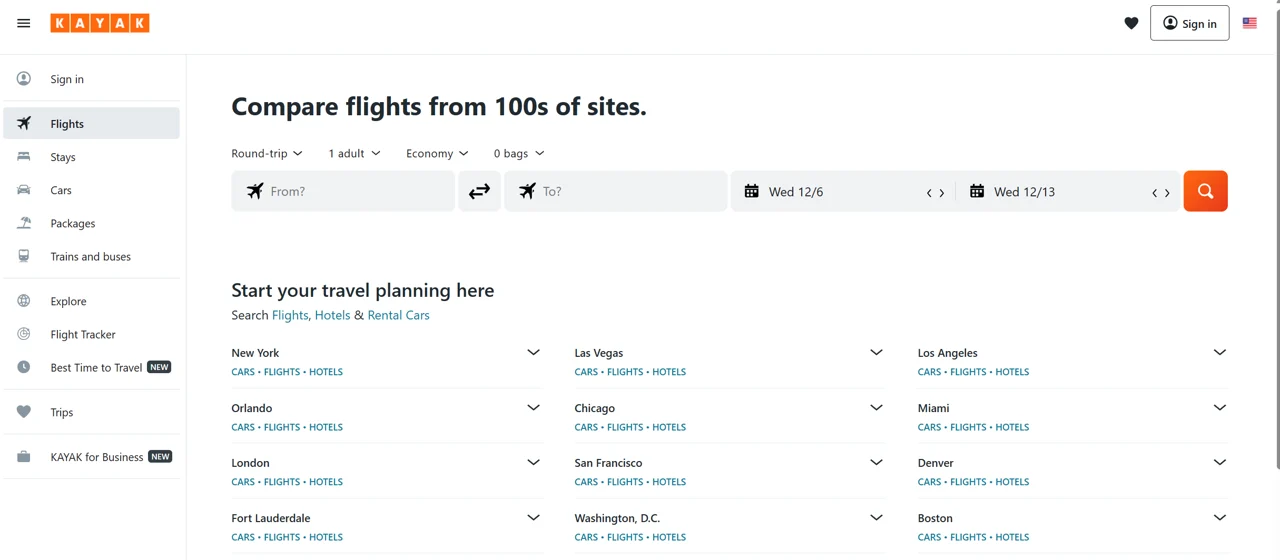The width and height of the screenshot is (1280, 560).
Task: Open Best Time to Travel
Action: click(91, 367)
